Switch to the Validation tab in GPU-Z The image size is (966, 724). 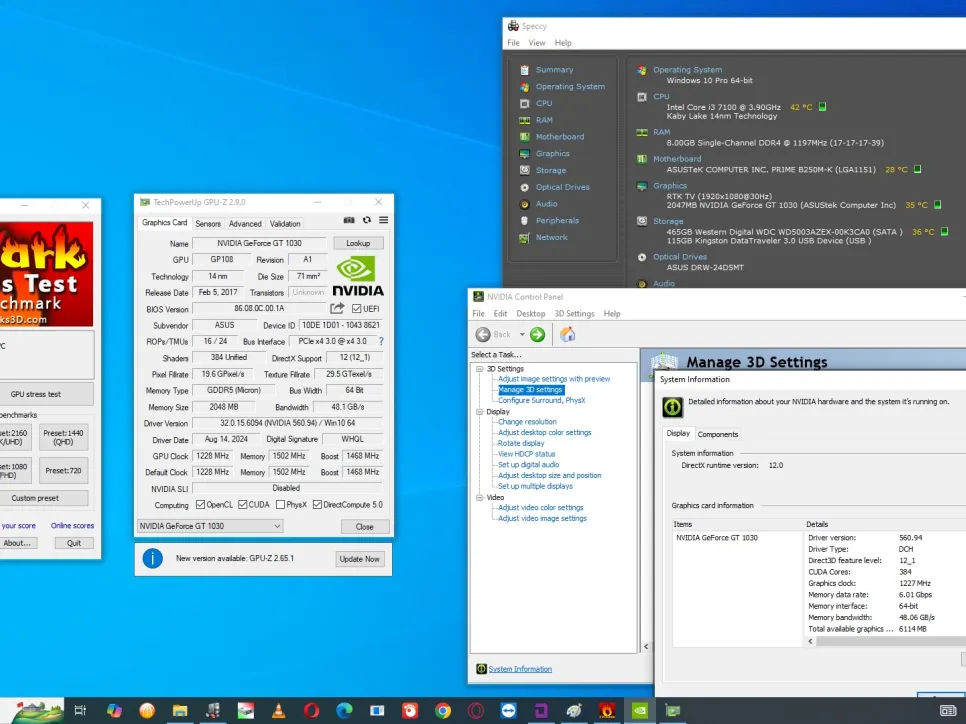[285, 224]
